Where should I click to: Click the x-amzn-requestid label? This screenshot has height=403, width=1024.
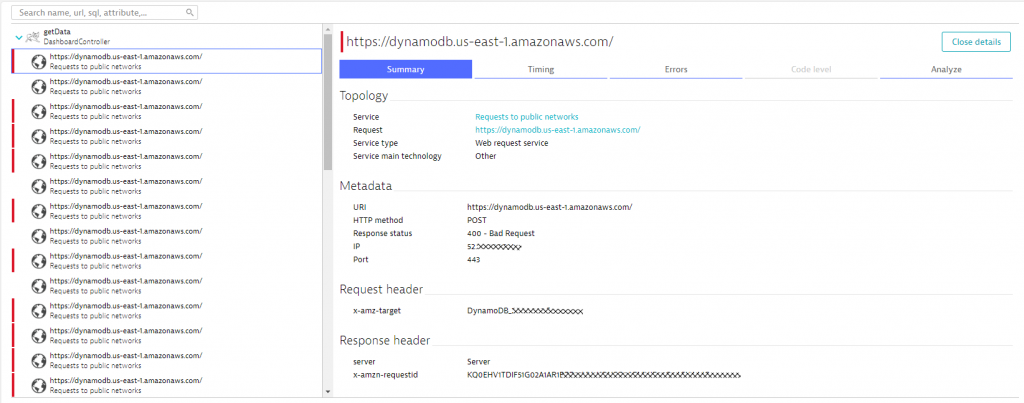[383, 375]
